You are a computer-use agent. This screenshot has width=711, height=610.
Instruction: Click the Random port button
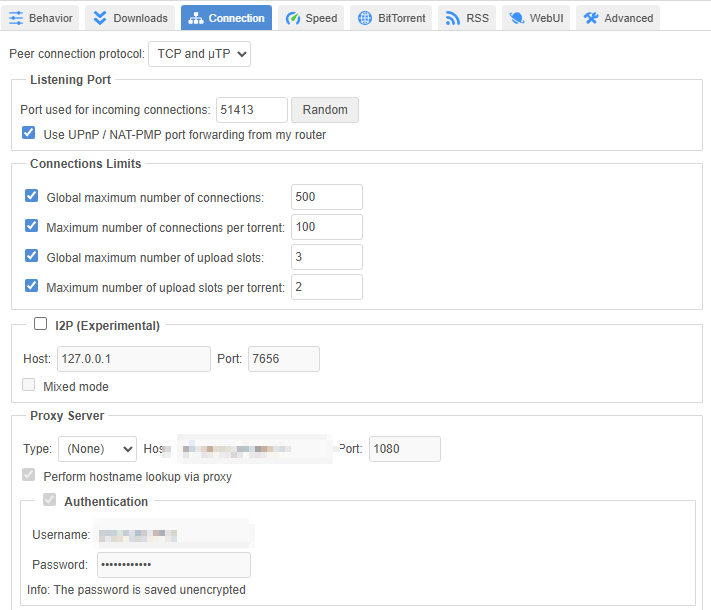(x=325, y=110)
